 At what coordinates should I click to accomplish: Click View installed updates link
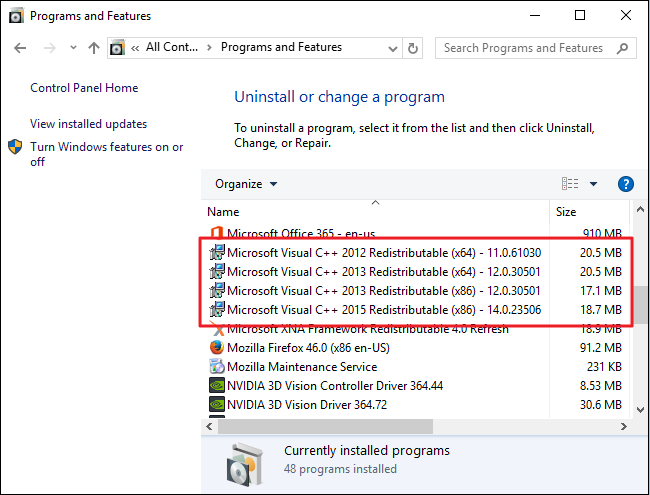[x=88, y=124]
